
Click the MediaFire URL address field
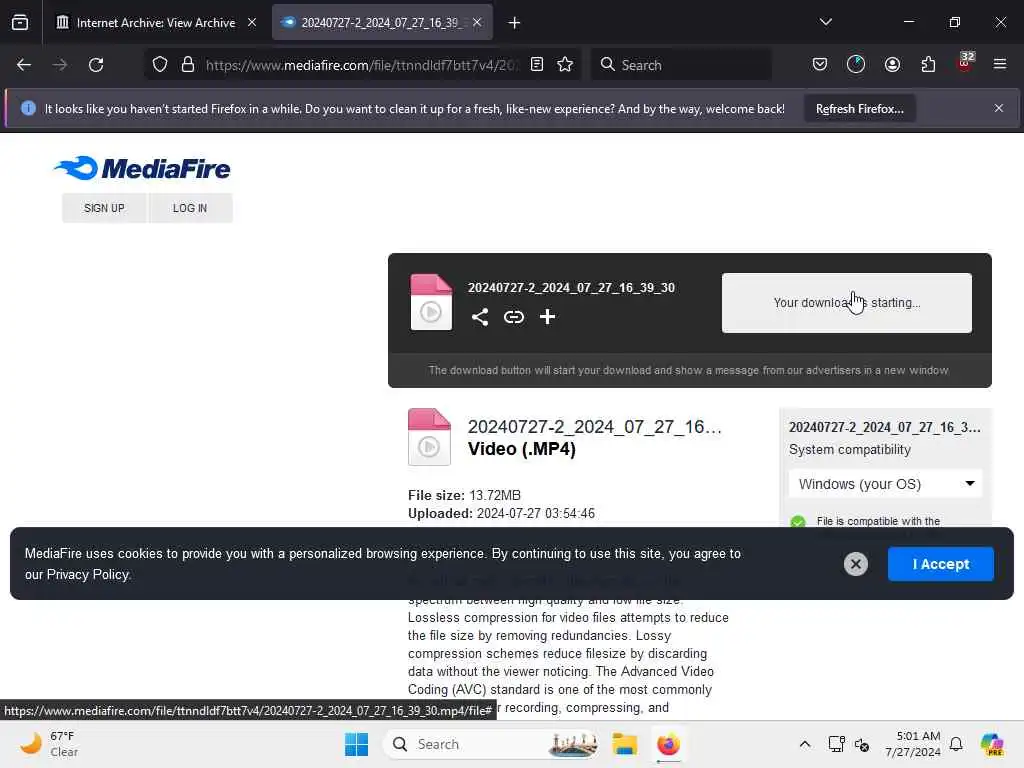361,65
